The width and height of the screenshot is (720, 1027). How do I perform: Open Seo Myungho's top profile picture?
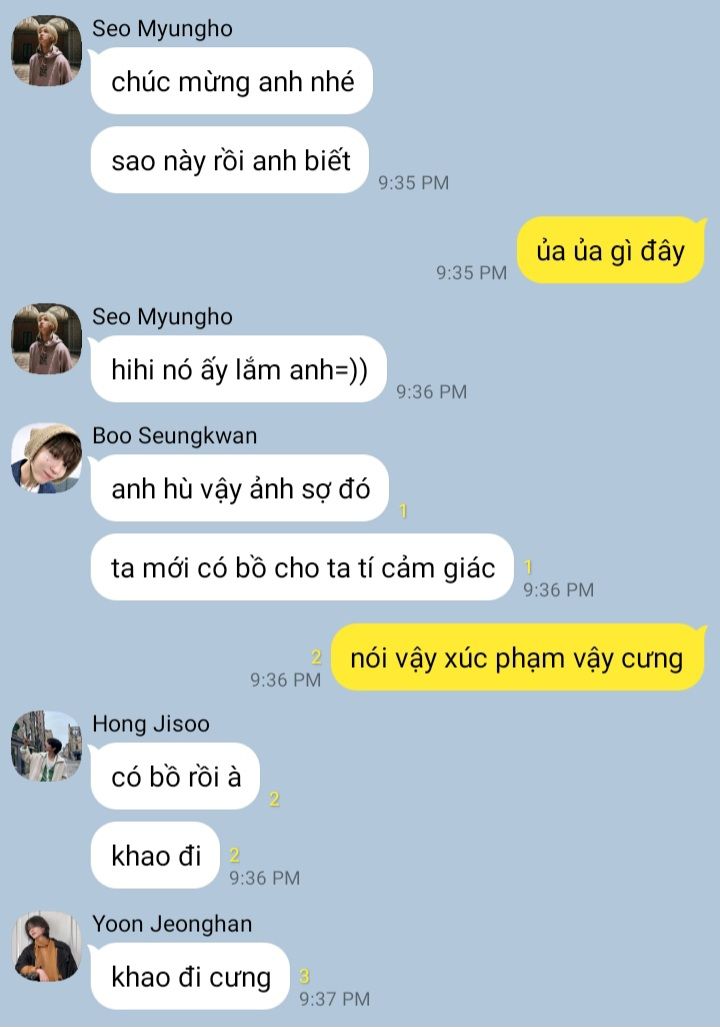click(x=47, y=50)
